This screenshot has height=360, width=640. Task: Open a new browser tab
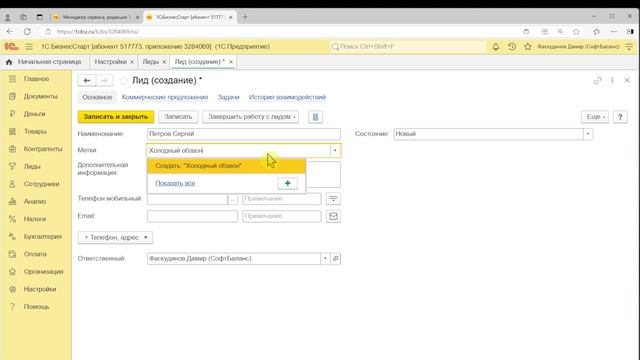[245, 17]
